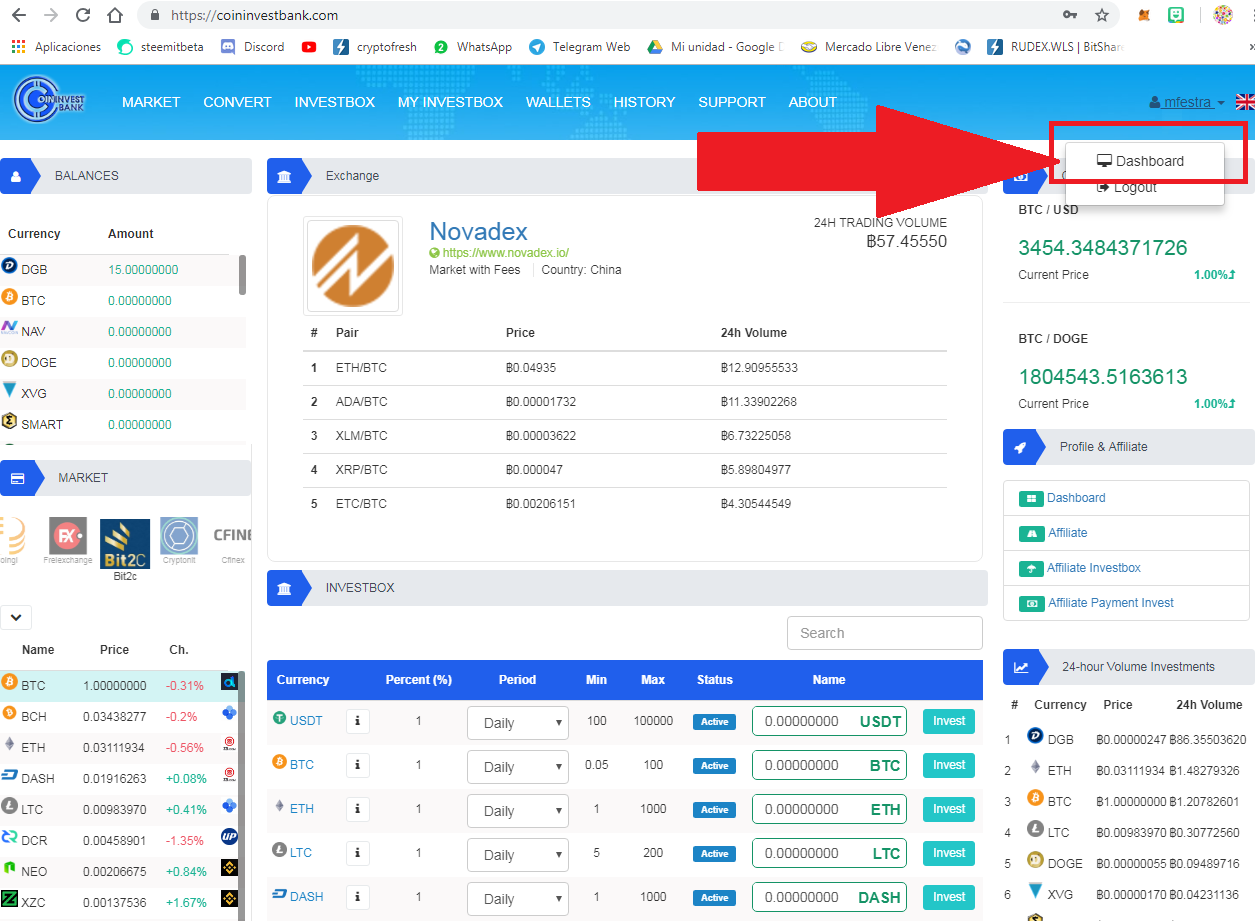This screenshot has height=921, width=1255.
Task: Click the Exchange panel bank icon
Action: [284, 176]
